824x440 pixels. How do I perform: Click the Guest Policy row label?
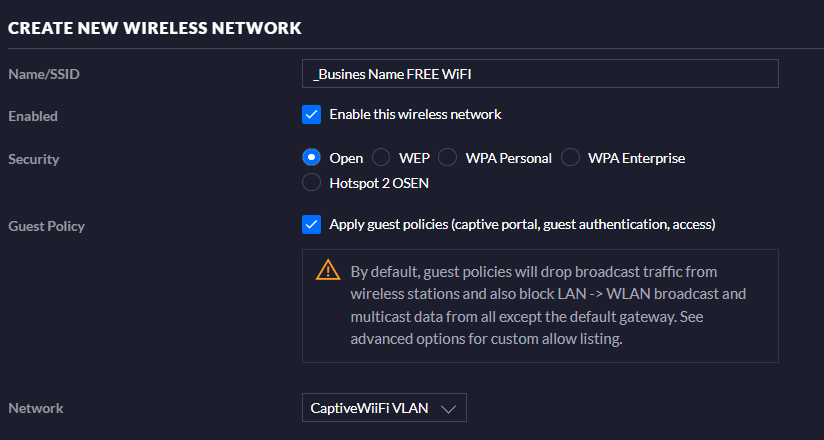46,226
